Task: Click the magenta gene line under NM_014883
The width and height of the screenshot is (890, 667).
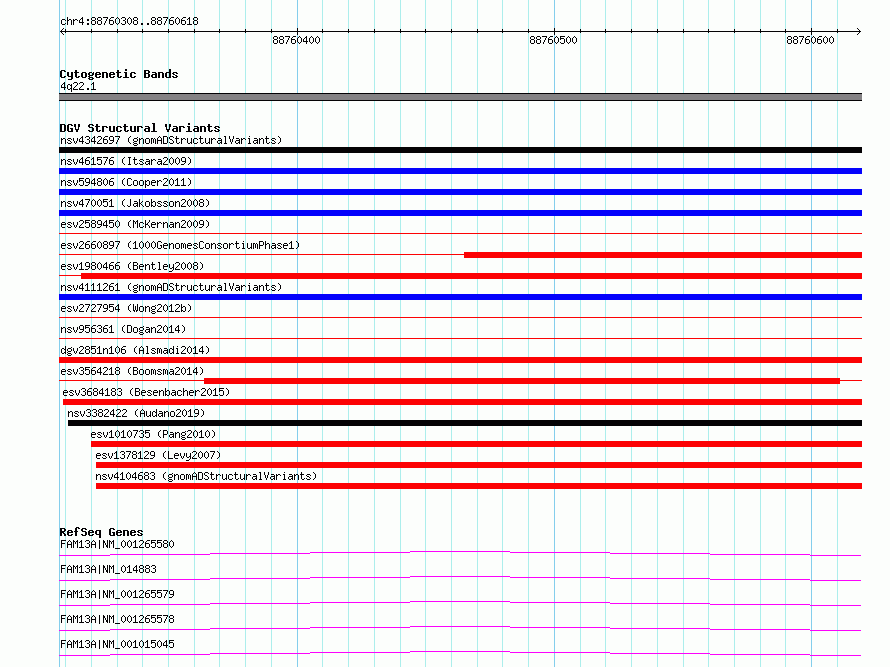Action: point(460,577)
